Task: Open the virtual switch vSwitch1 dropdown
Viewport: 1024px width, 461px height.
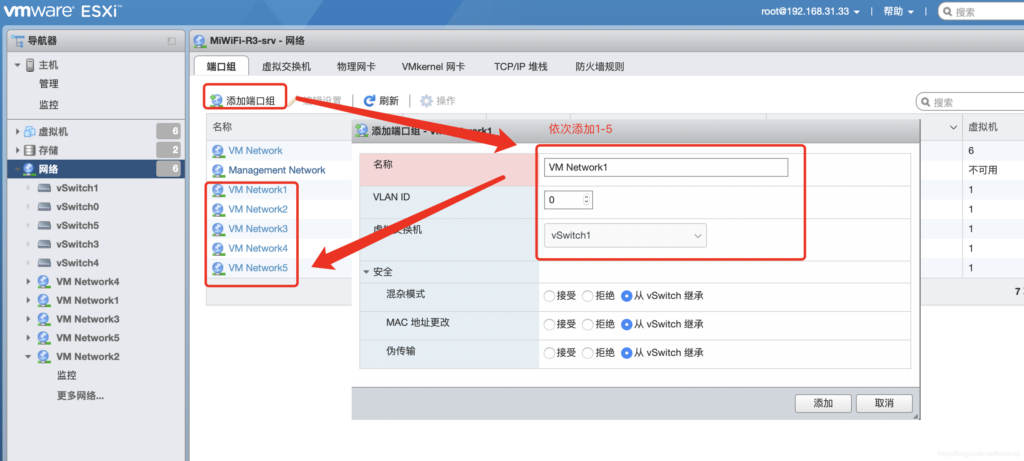Action: pos(626,236)
